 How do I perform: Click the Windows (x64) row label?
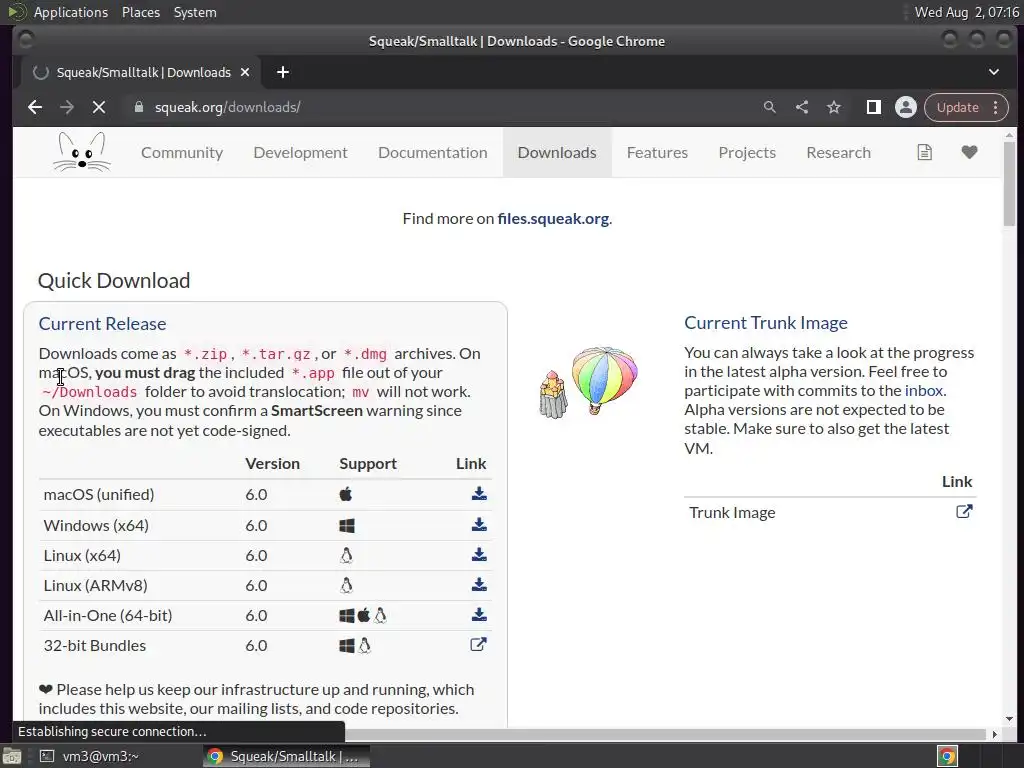pos(96,525)
